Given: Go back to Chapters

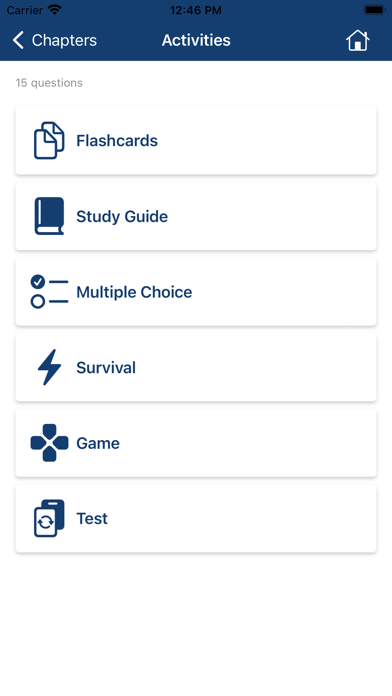Looking at the screenshot, I should tap(55, 40).
